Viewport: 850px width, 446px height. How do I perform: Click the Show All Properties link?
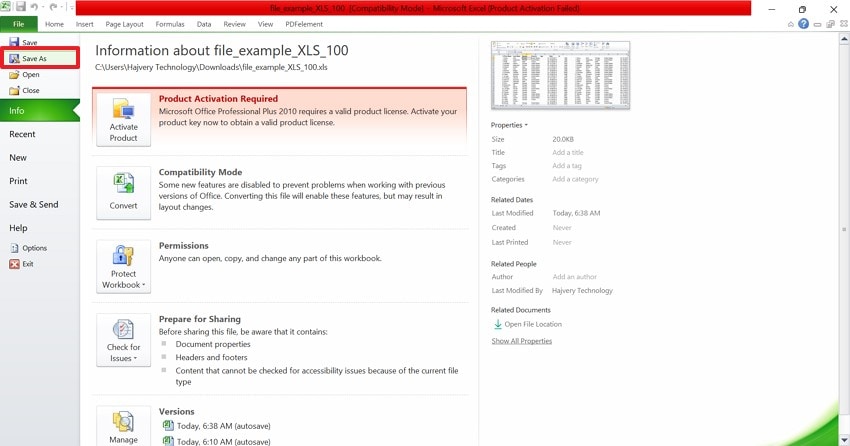521,341
